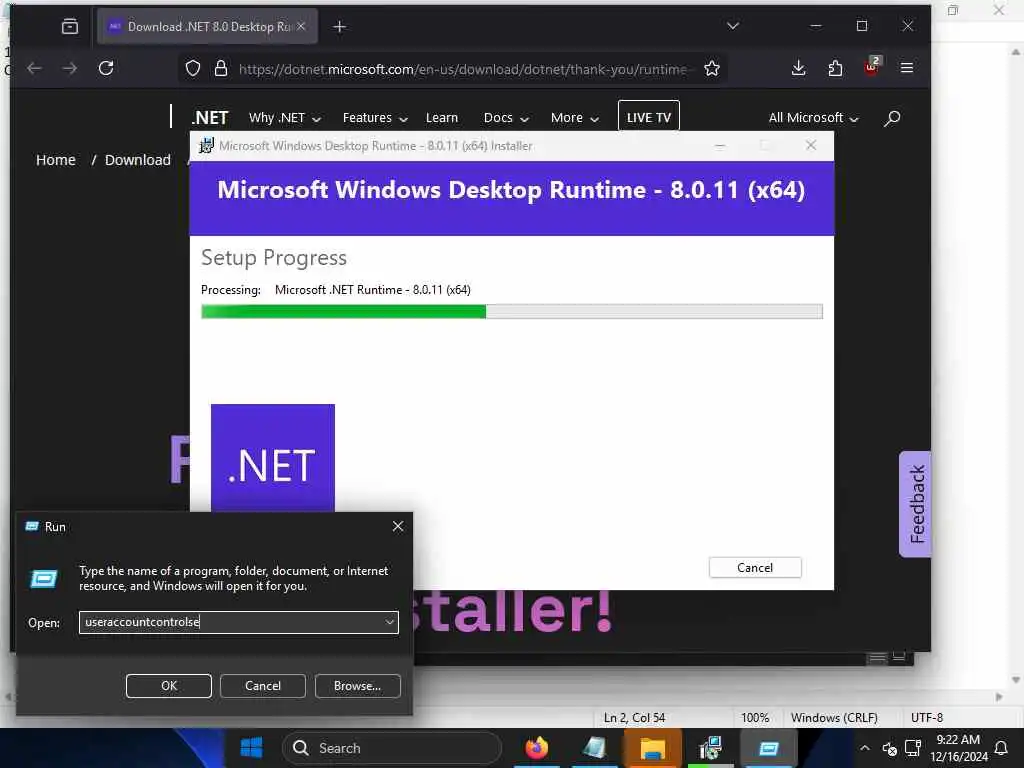Go back one page in Firefox
Viewport: 1024px width, 768px height.
tap(35, 68)
